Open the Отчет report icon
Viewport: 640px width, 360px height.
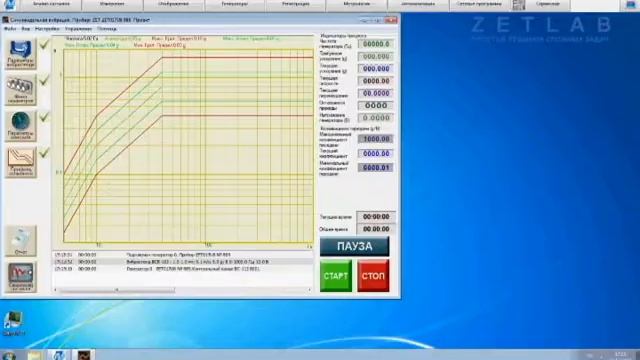(x=20, y=241)
